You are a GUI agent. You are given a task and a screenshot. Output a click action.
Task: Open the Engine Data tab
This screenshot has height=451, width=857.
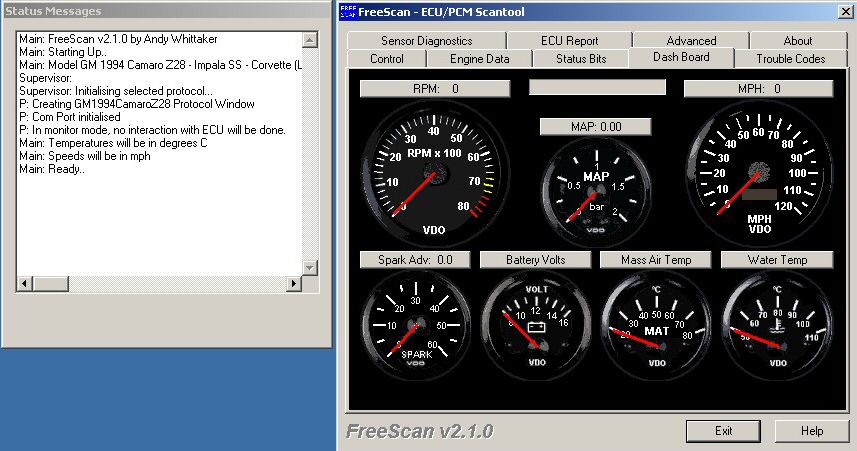pos(479,58)
